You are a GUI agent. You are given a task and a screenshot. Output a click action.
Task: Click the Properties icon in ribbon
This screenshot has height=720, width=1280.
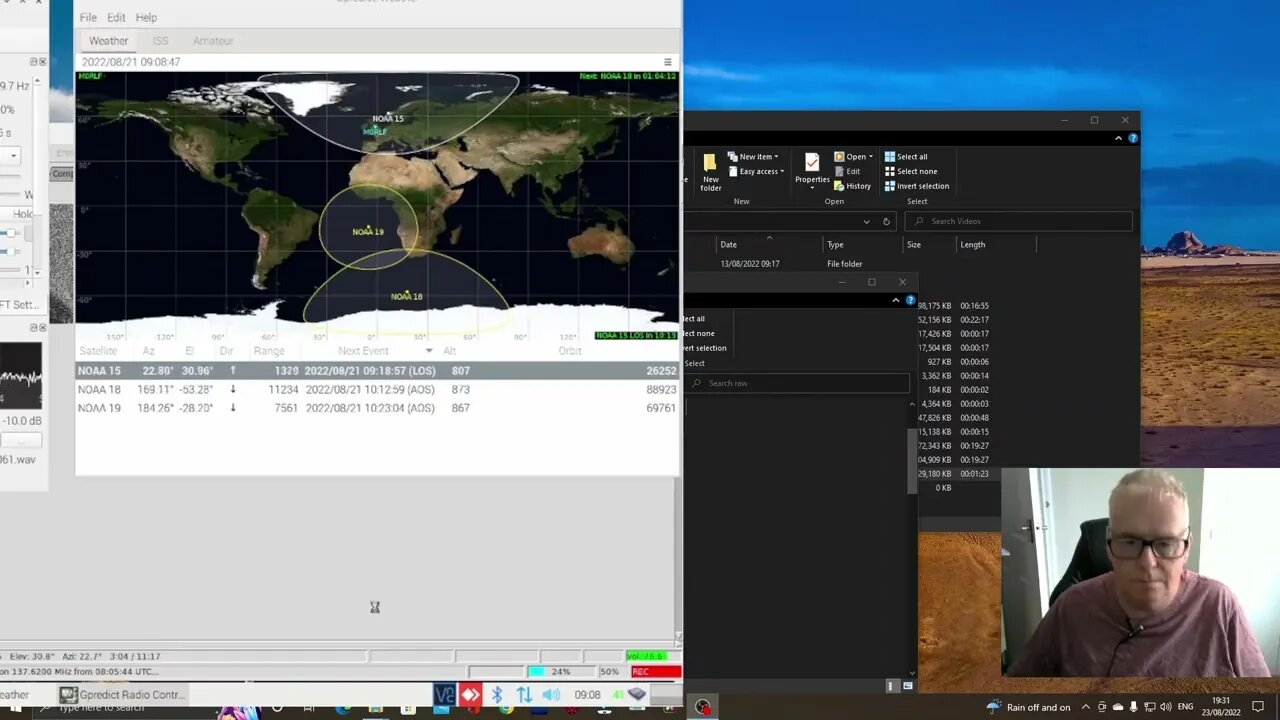click(811, 163)
